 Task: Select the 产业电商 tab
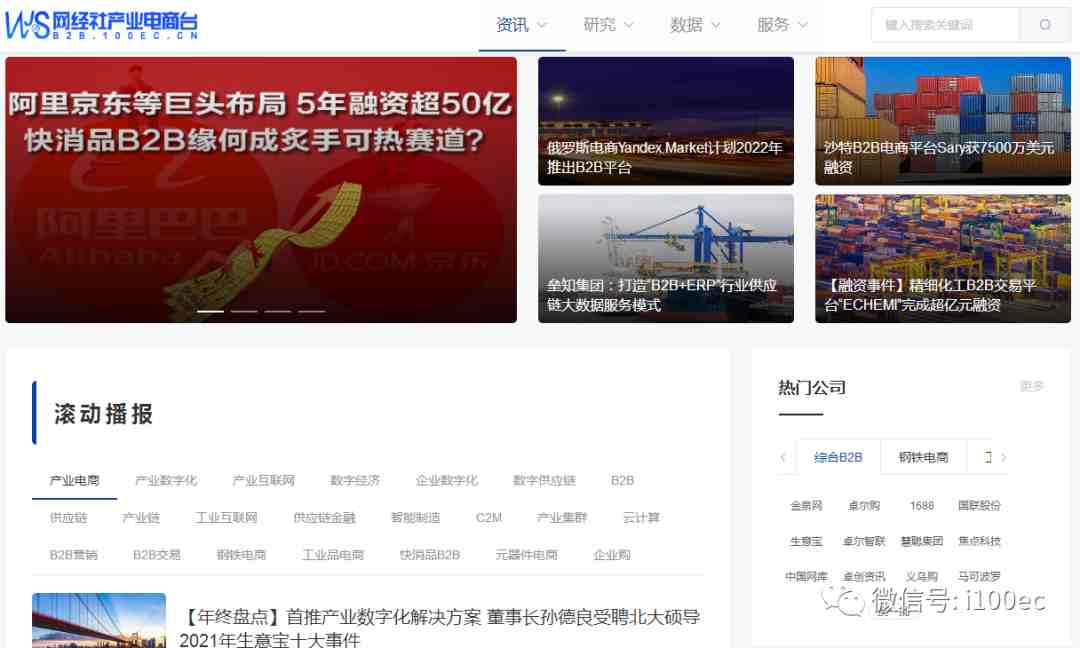click(74, 480)
